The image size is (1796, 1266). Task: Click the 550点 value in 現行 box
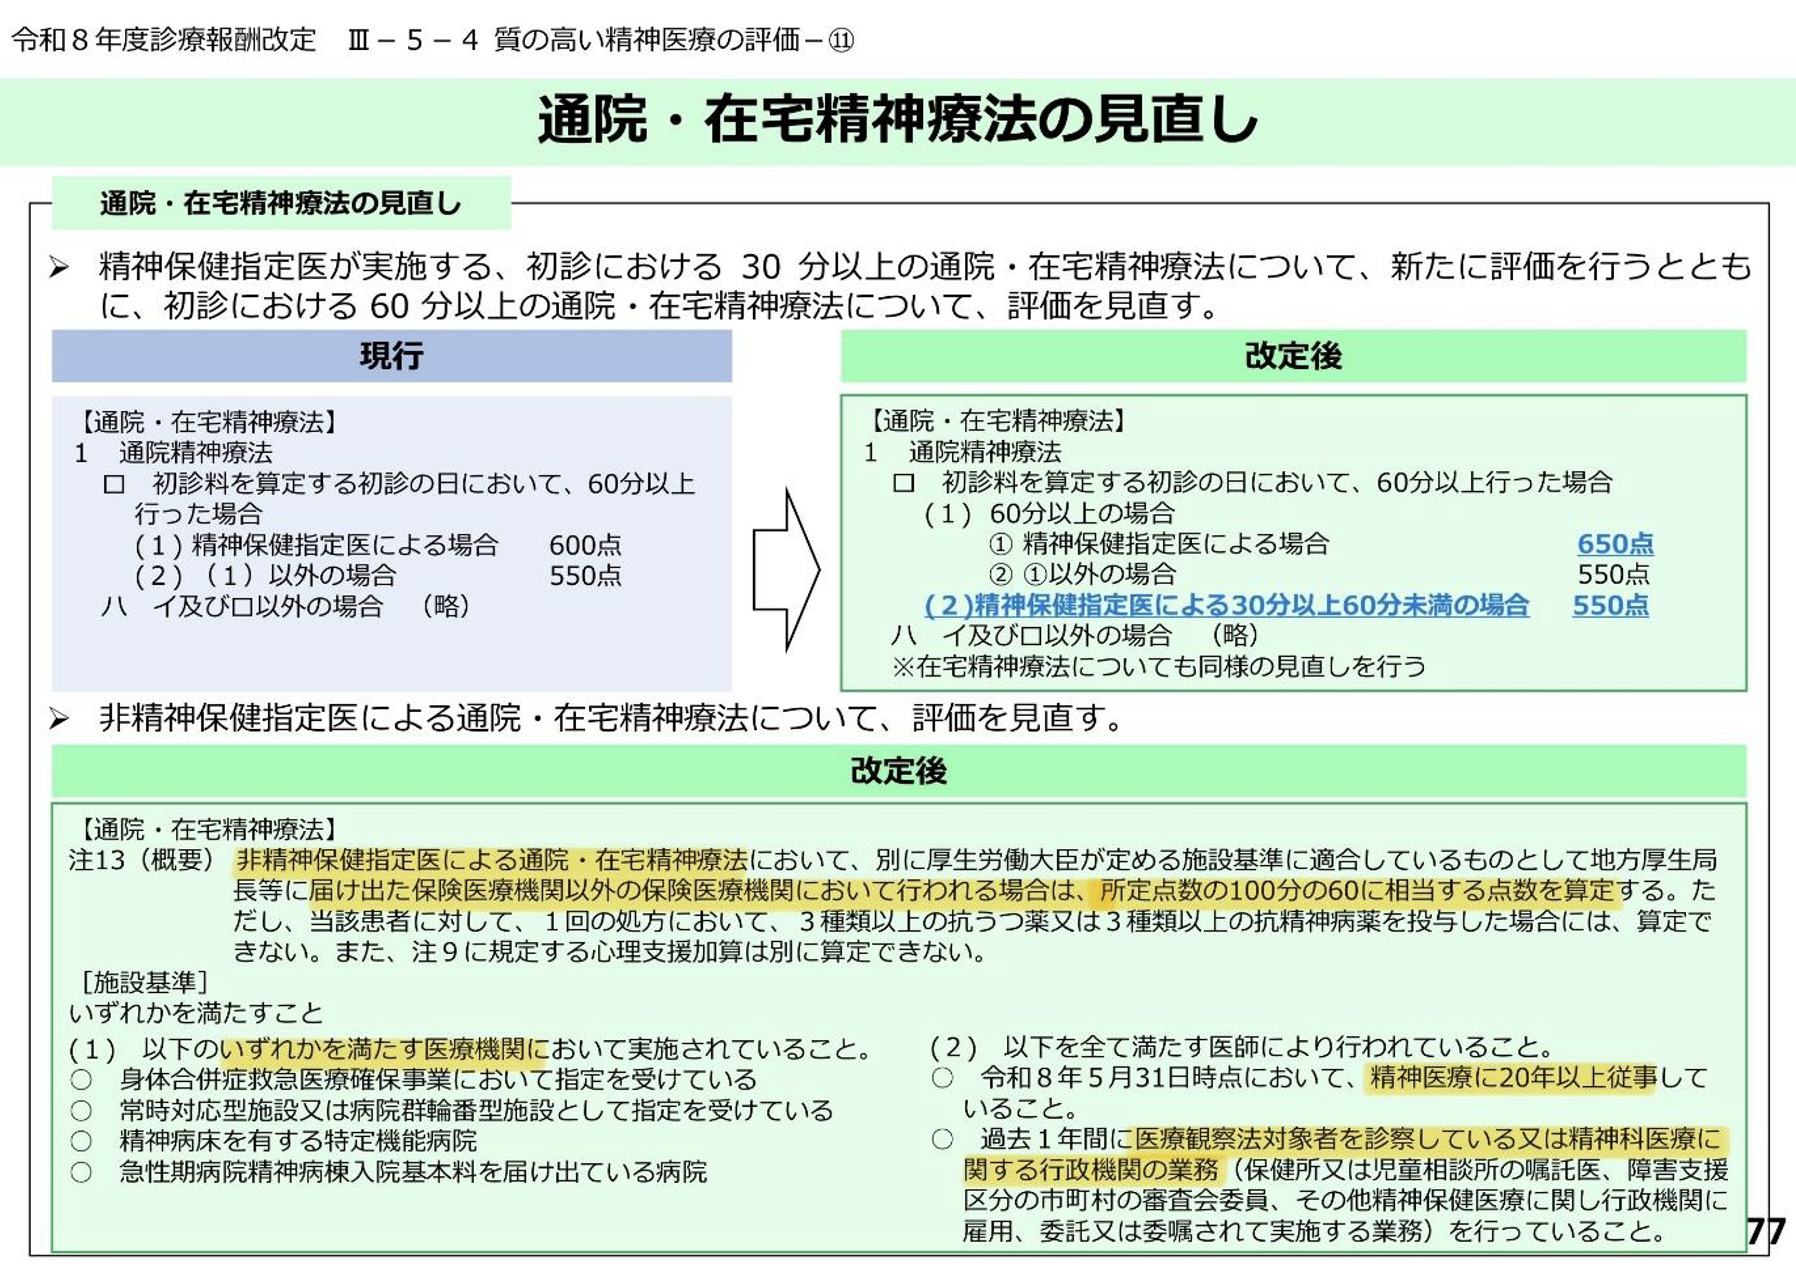(585, 576)
